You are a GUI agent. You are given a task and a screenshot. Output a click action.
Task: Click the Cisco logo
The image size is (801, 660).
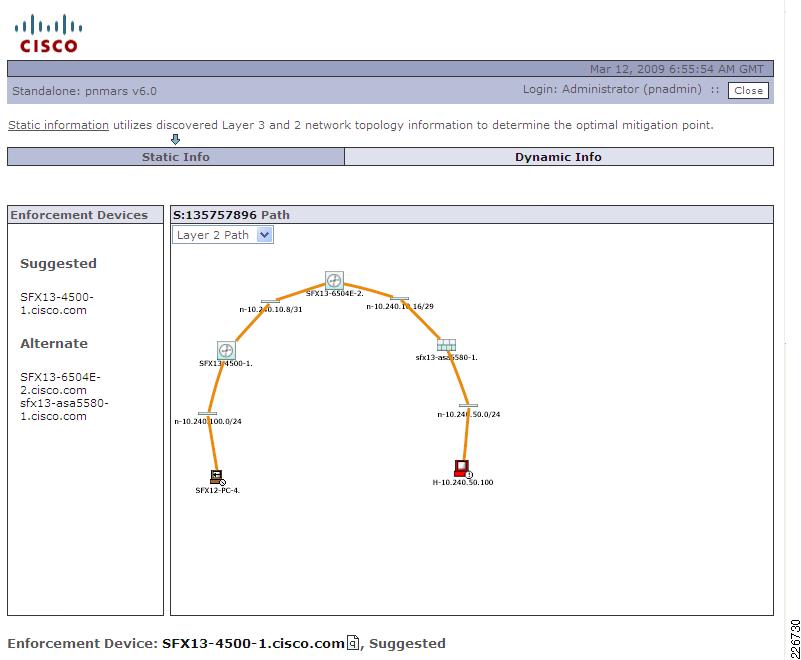tap(49, 34)
